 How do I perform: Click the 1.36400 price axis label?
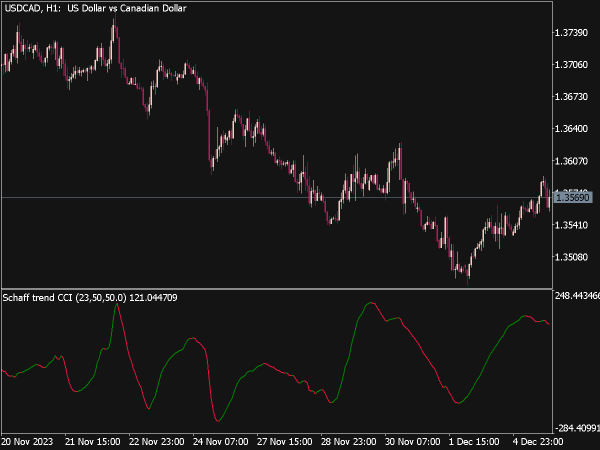[574, 129]
